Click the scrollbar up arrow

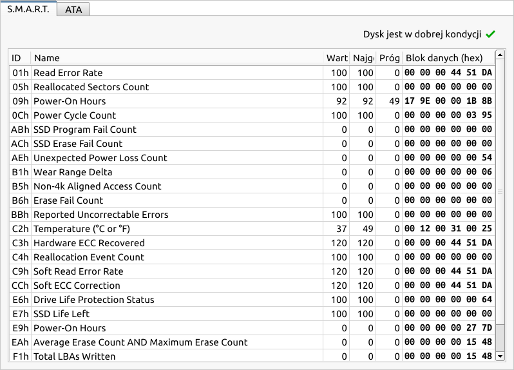pyautogui.click(x=500, y=54)
